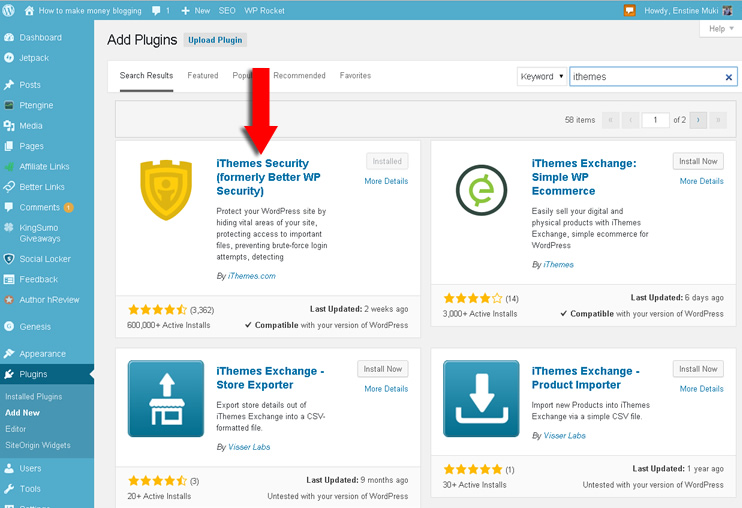Screen dimensions: 742x508
Task: Open More Details for iThemes Security
Action: coord(386,181)
